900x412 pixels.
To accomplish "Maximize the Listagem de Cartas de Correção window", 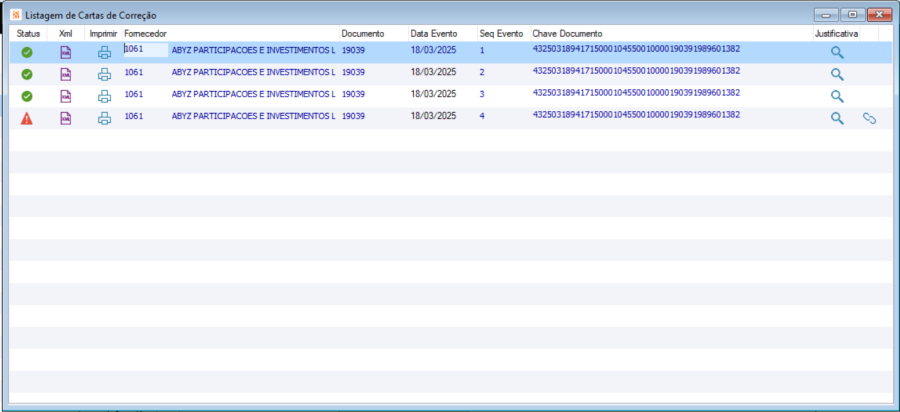I will (853, 14).
